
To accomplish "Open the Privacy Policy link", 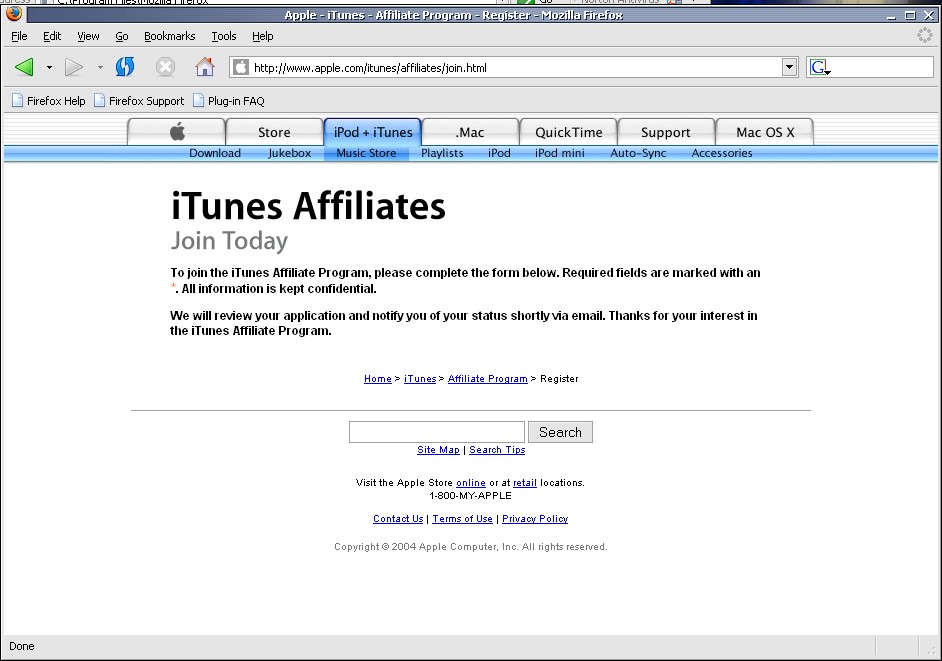I will [535, 519].
